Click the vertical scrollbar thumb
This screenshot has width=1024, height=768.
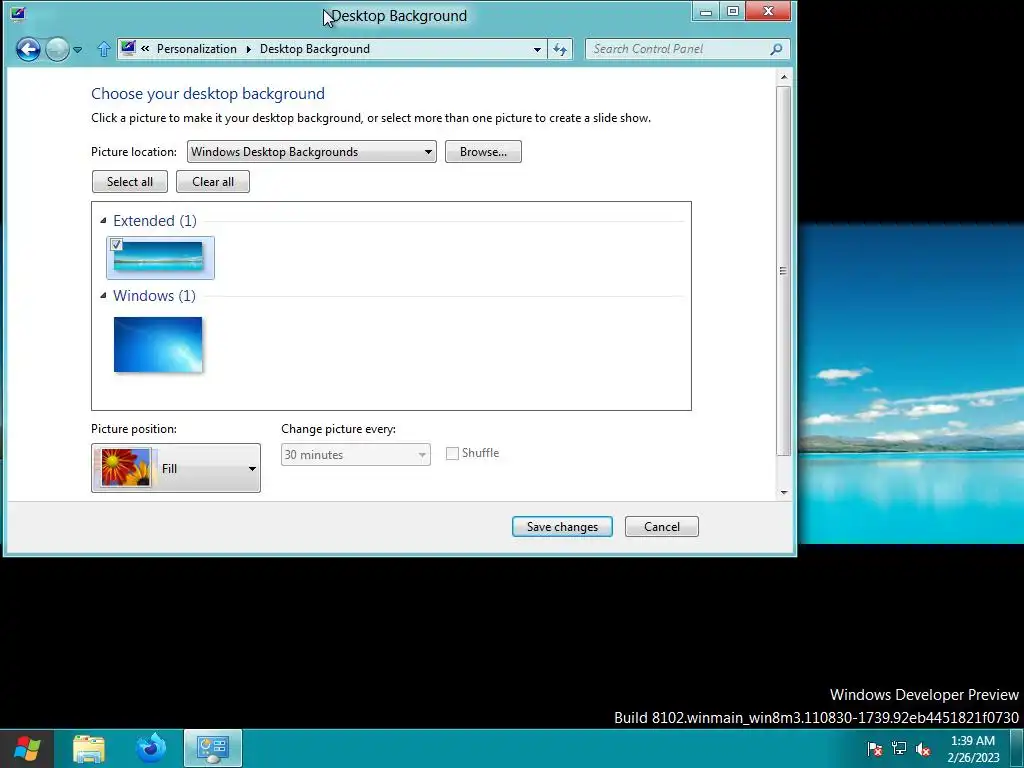click(x=784, y=271)
